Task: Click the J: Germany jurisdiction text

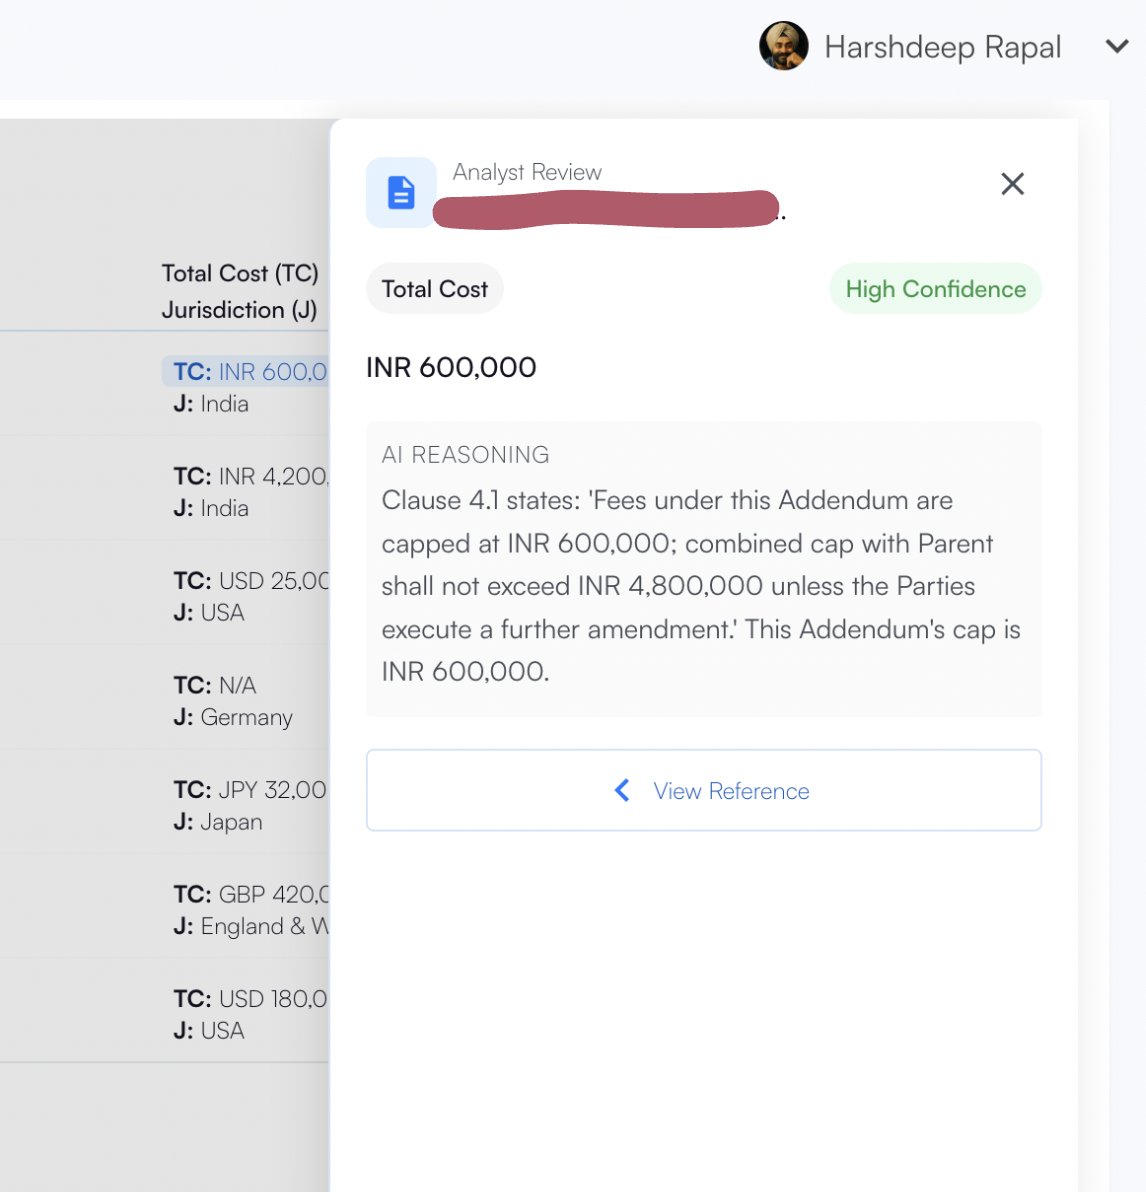Action: (x=233, y=718)
